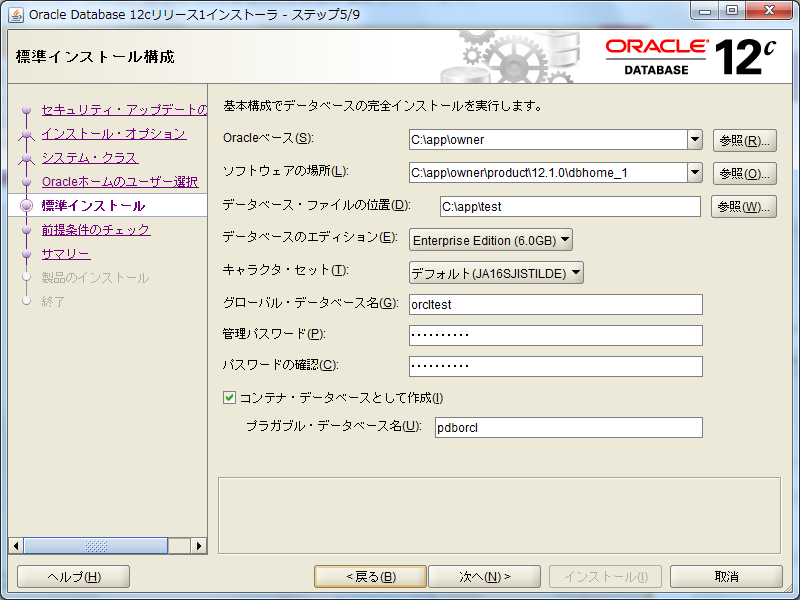Click the データベース・ファイルの位置 field
This screenshot has height=600, width=800.
(x=570, y=206)
